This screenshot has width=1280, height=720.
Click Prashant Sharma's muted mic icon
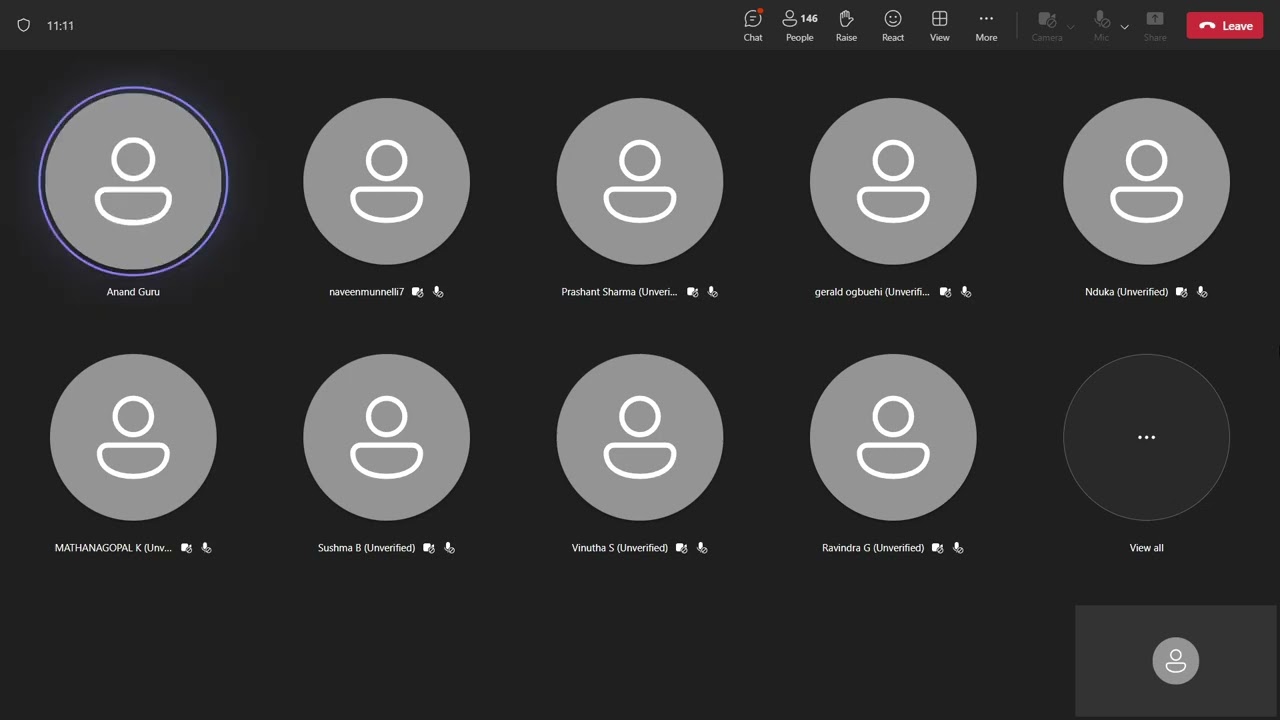point(712,292)
